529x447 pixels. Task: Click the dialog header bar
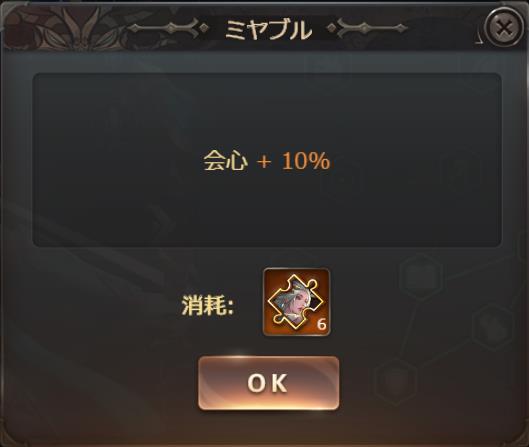(x=264, y=28)
